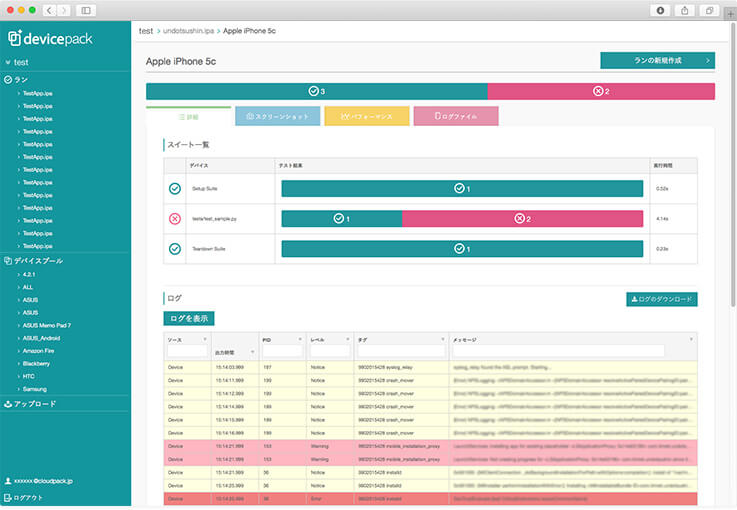Open the 出力時間 column sort dropdown
Image resolution: width=737 pixels, height=510 pixels.
252,352
